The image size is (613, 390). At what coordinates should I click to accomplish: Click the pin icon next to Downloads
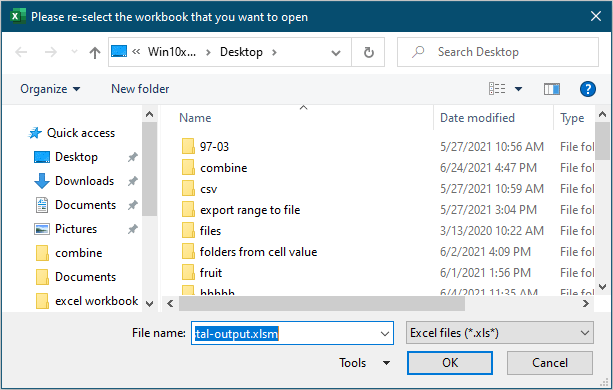[x=133, y=181]
